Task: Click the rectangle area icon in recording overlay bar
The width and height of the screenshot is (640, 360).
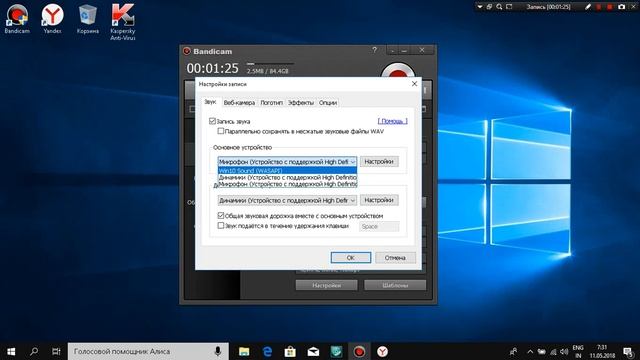Action: click(x=509, y=7)
